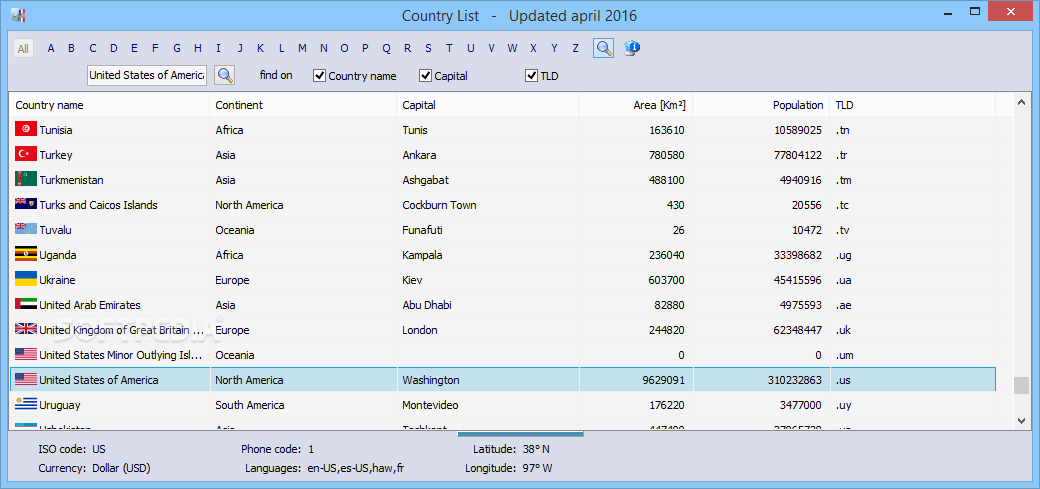Screen dimensions: 1040x489
Task: Filter countries by letter U
Action: coord(470,48)
